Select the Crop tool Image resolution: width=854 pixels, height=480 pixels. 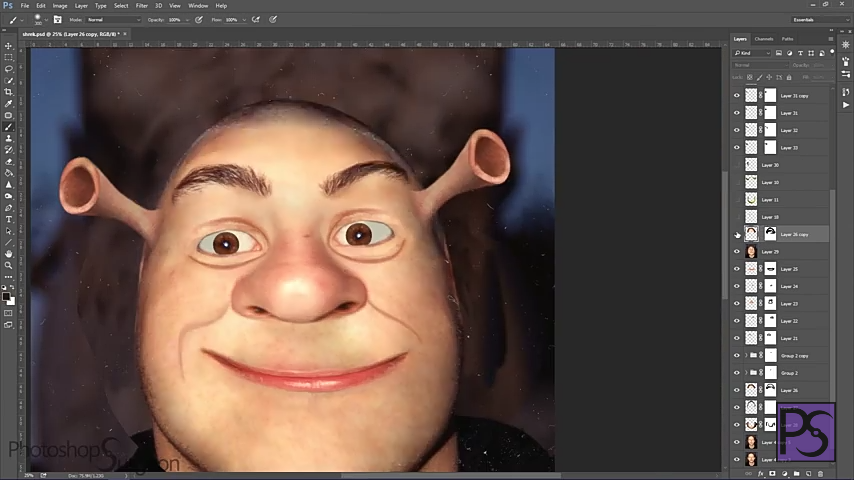tap(9, 92)
